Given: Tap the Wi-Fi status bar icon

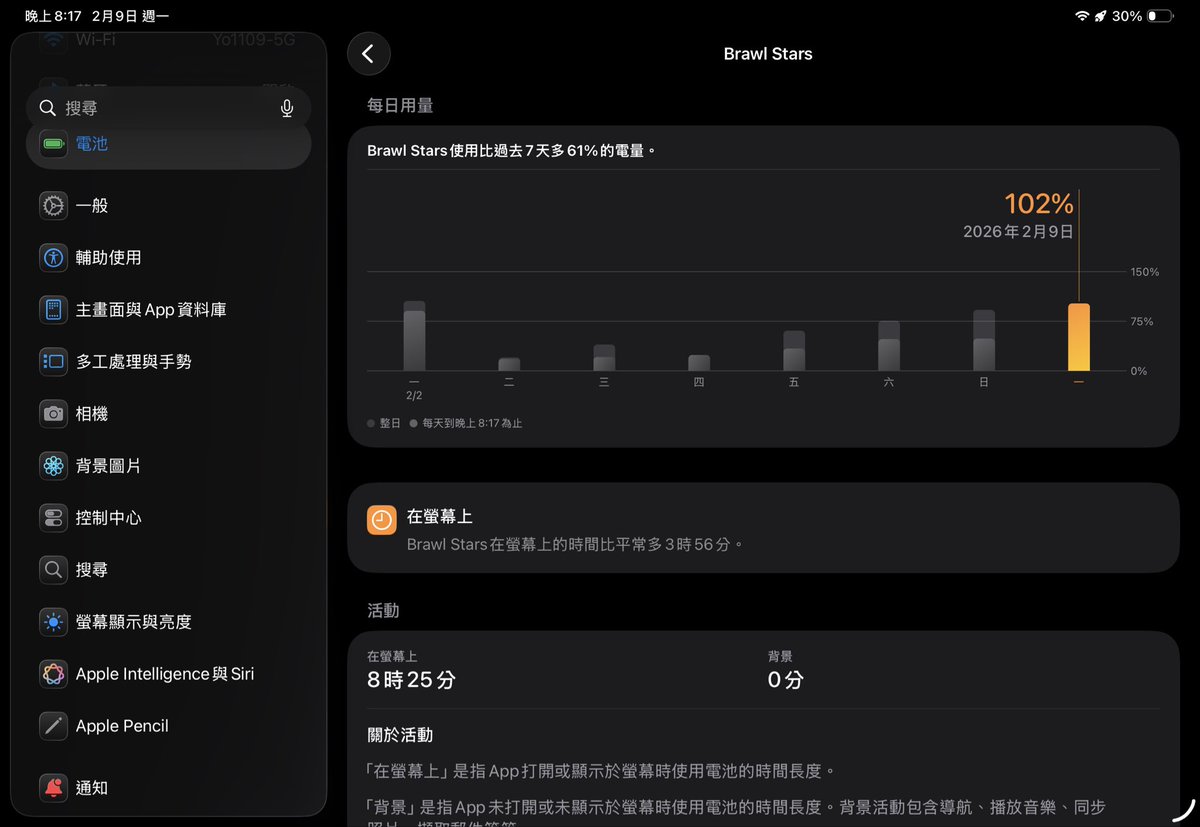Looking at the screenshot, I should pos(1082,16).
